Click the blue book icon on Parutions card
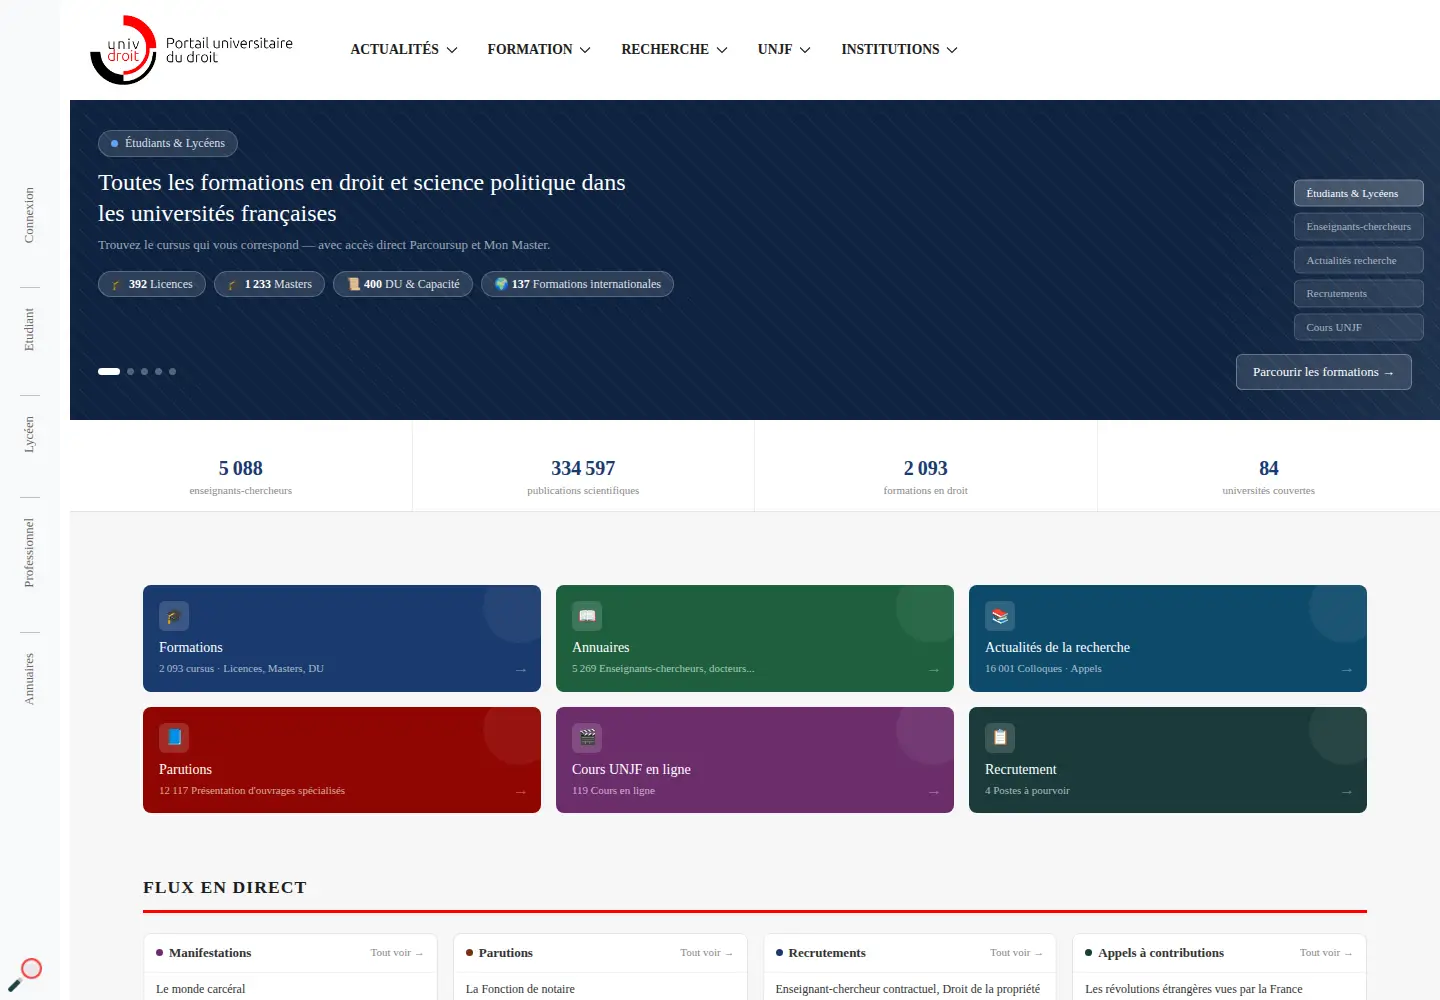This screenshot has width=1440, height=1000. tap(174, 738)
